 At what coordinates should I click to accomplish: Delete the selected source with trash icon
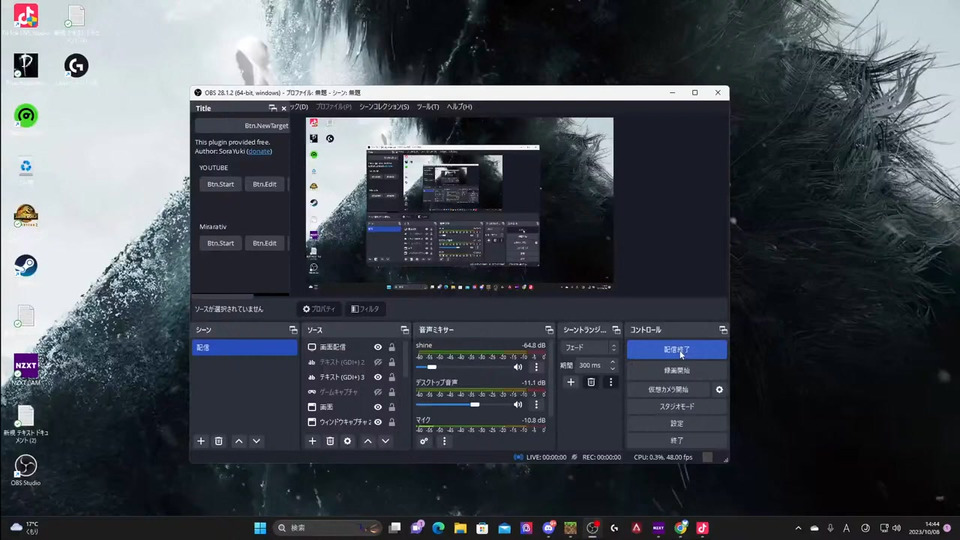330,441
